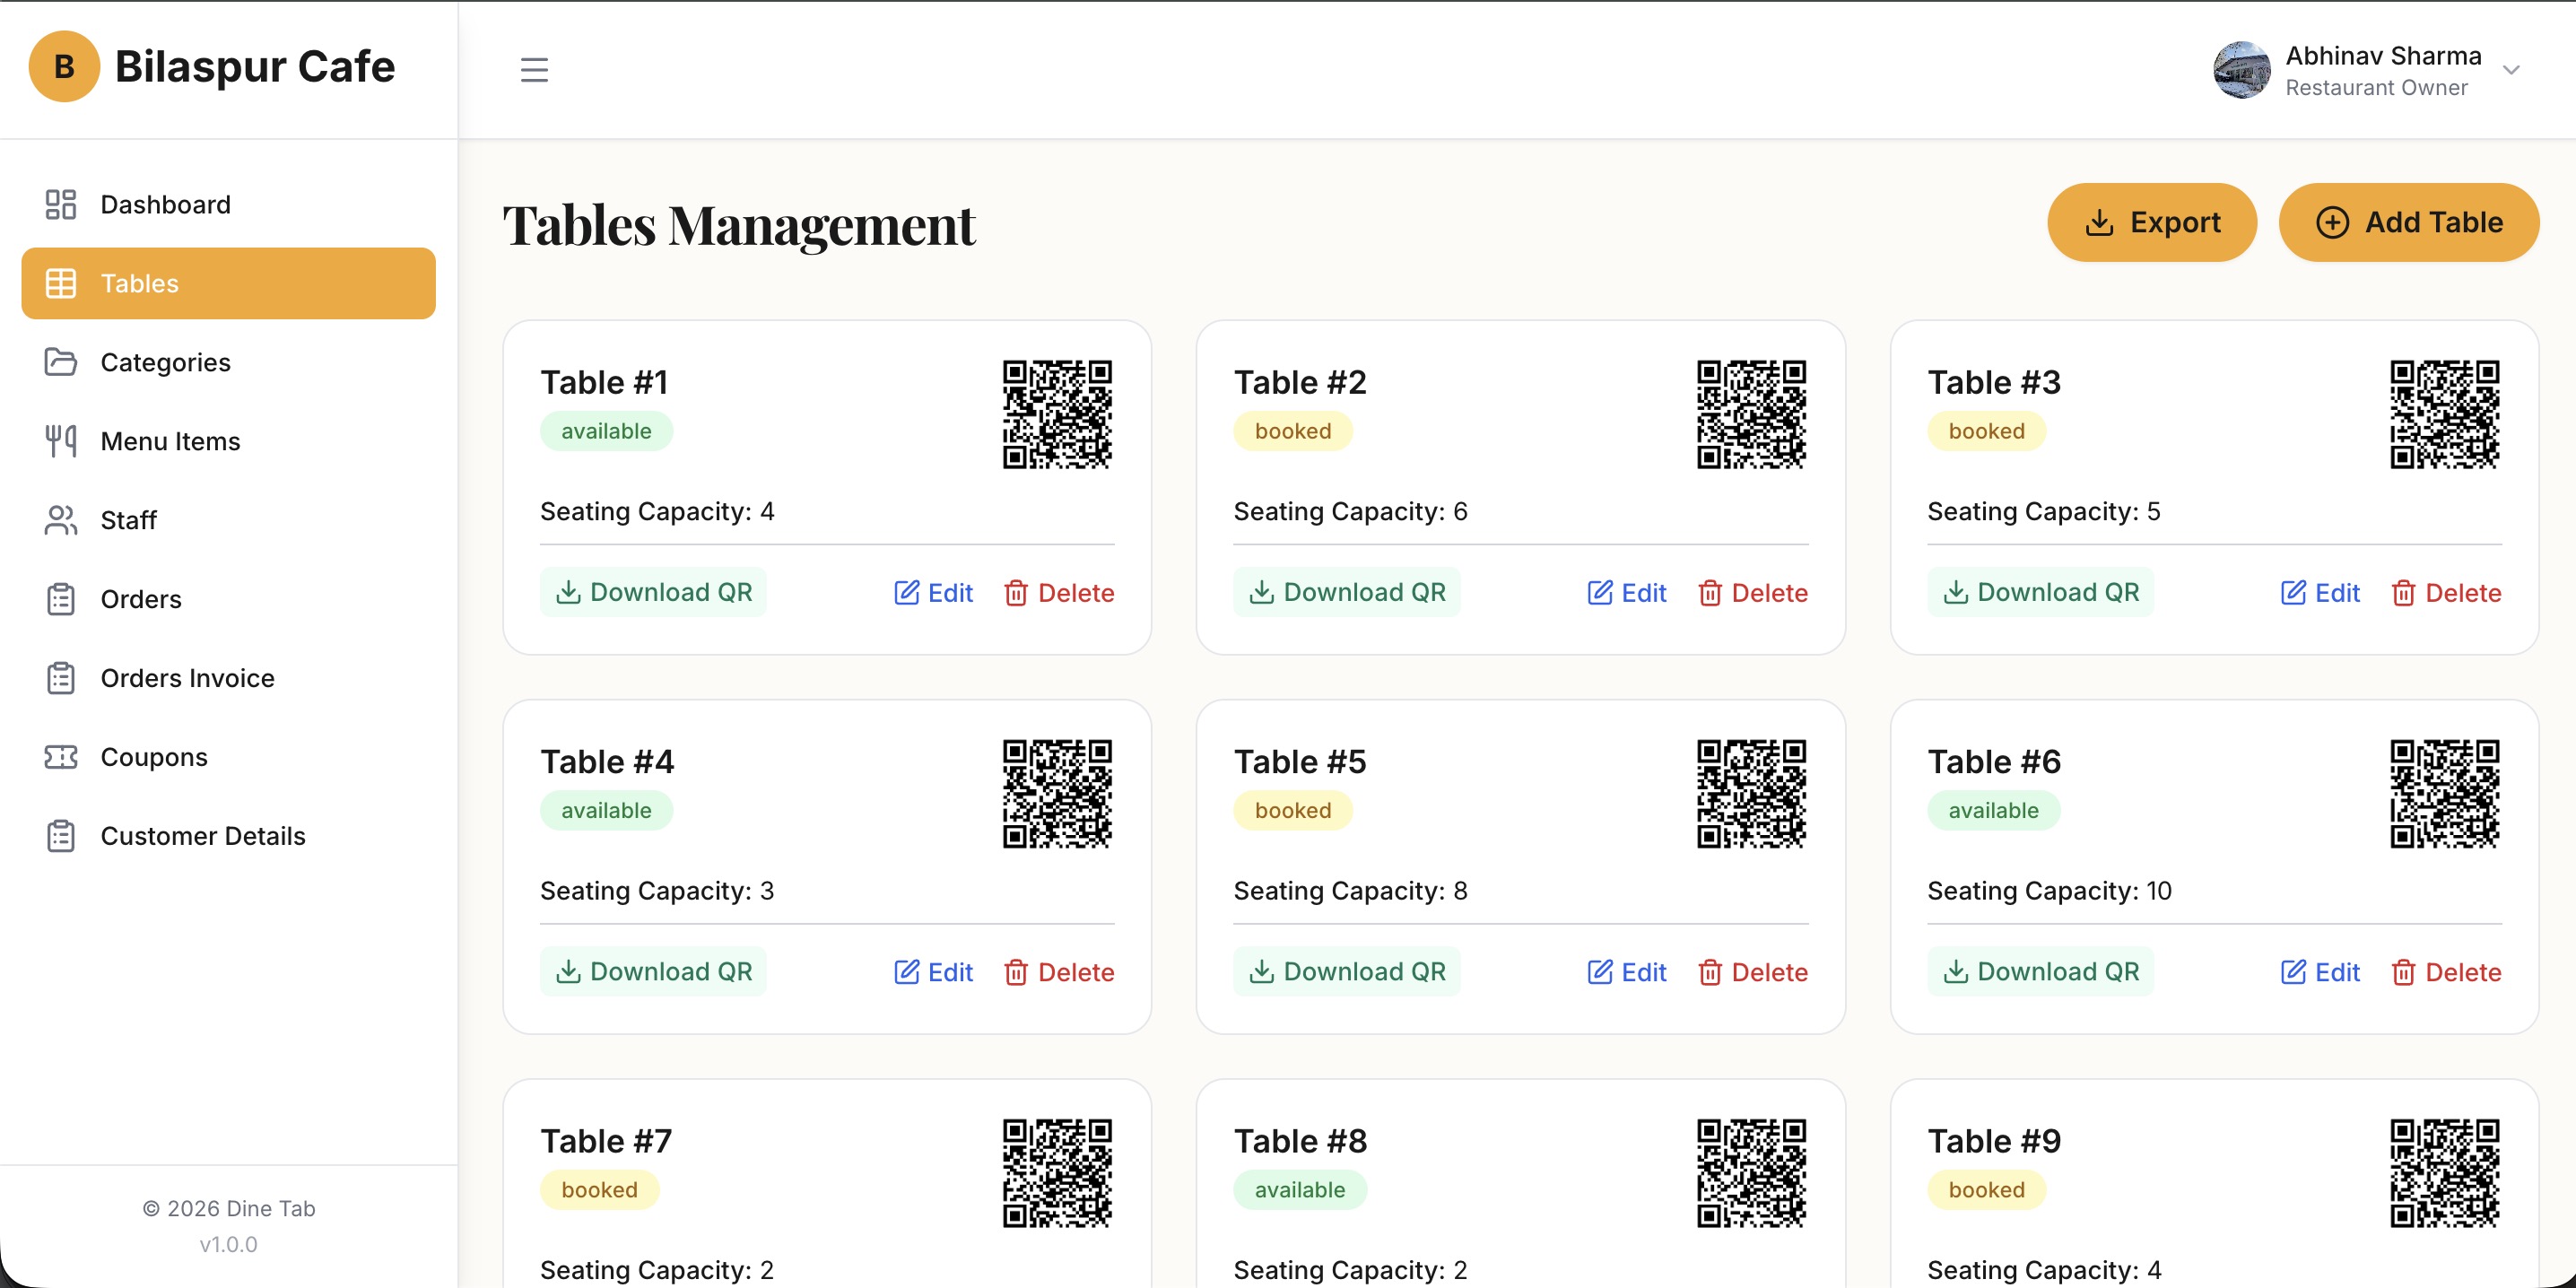Image resolution: width=2576 pixels, height=1288 pixels.
Task: Open Abhinav Sharma's profile avatar
Action: pyautogui.click(x=2242, y=69)
